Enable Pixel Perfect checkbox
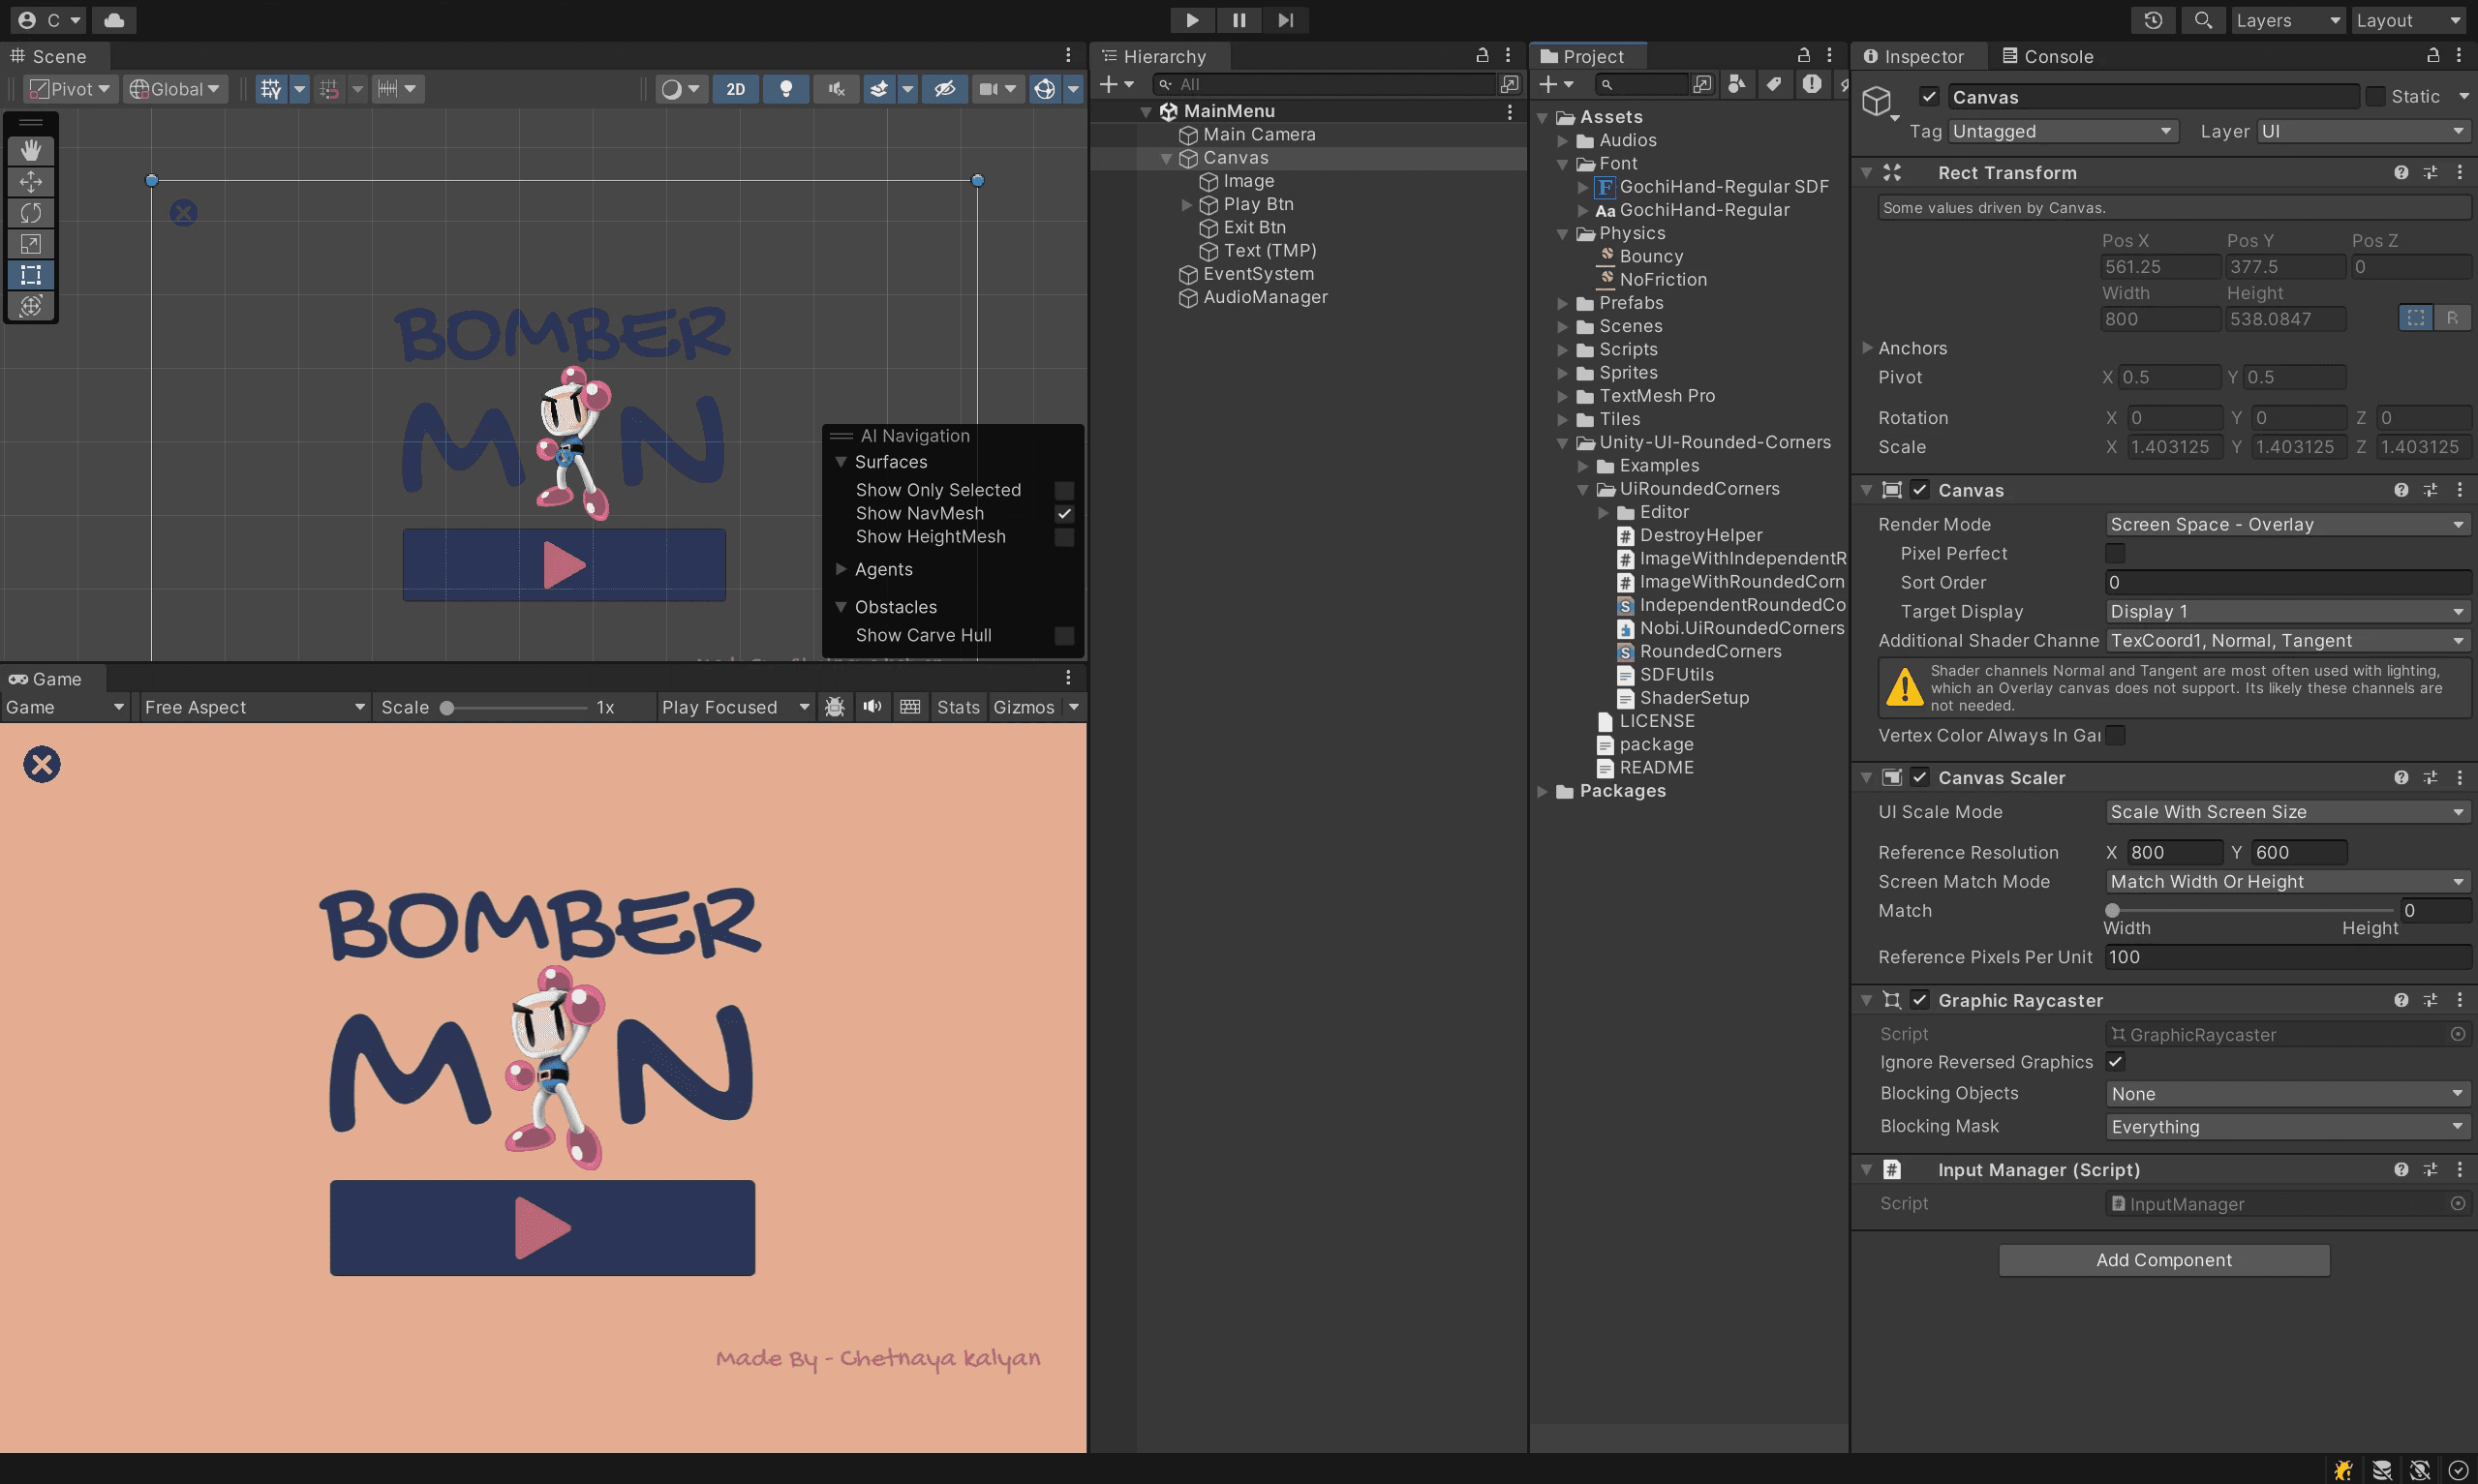This screenshot has height=1484, width=2478. coord(2115,553)
